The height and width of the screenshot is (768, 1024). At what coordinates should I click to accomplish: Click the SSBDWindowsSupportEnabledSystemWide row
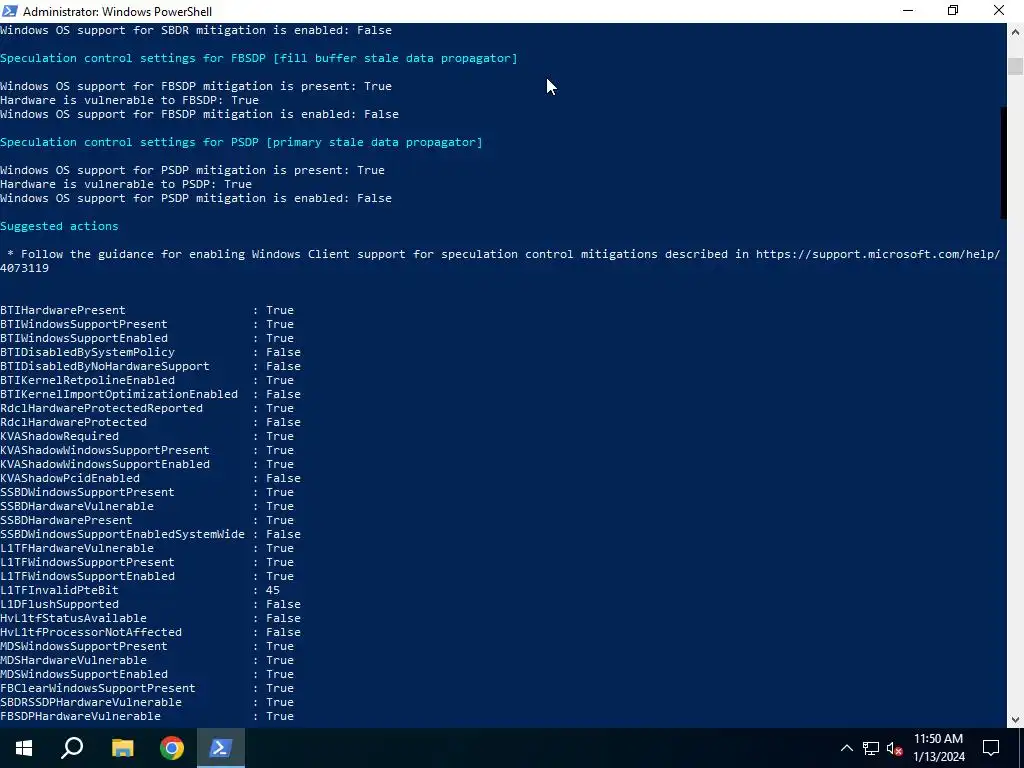coord(150,534)
